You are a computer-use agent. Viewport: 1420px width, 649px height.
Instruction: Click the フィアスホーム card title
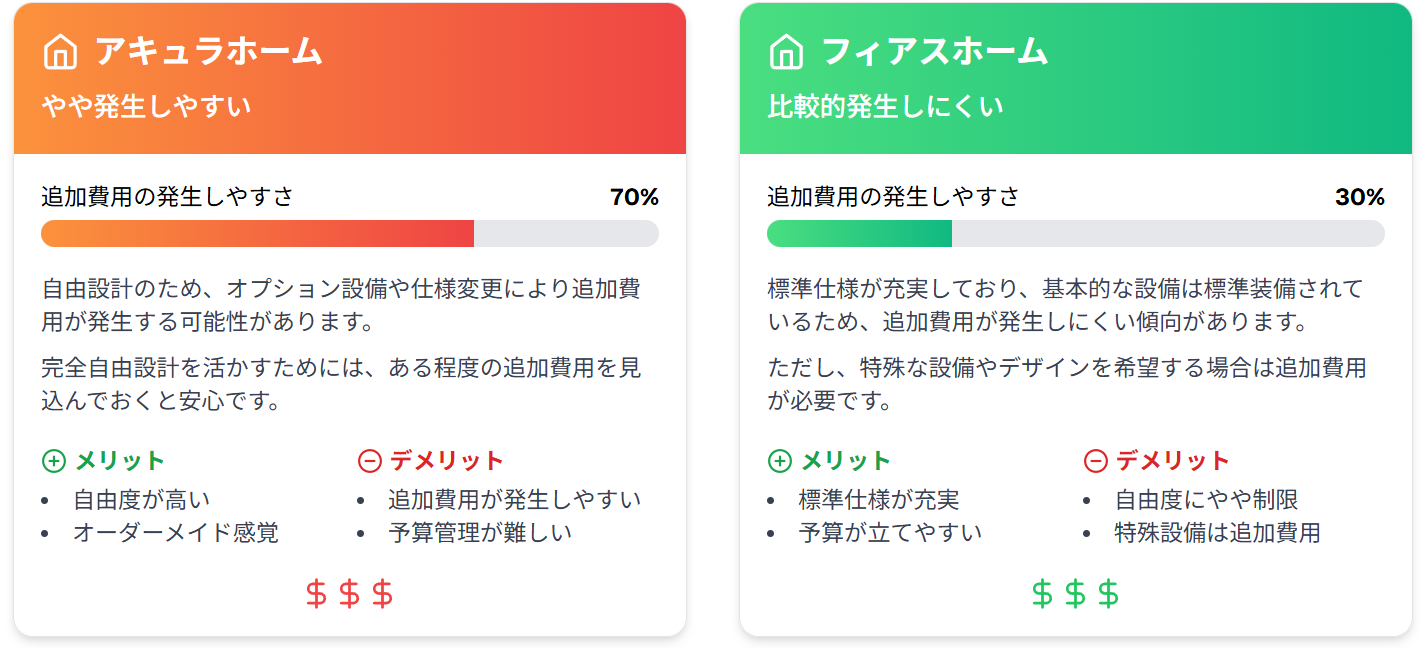coord(934,51)
